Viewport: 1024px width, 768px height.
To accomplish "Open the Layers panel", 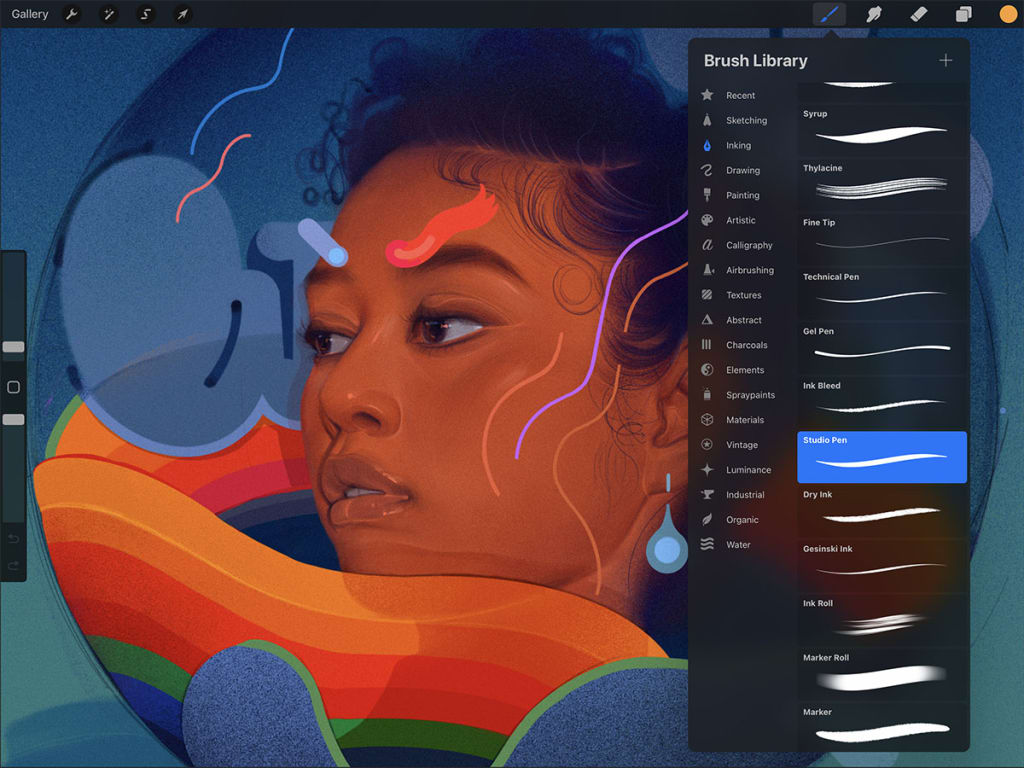I will (962, 14).
